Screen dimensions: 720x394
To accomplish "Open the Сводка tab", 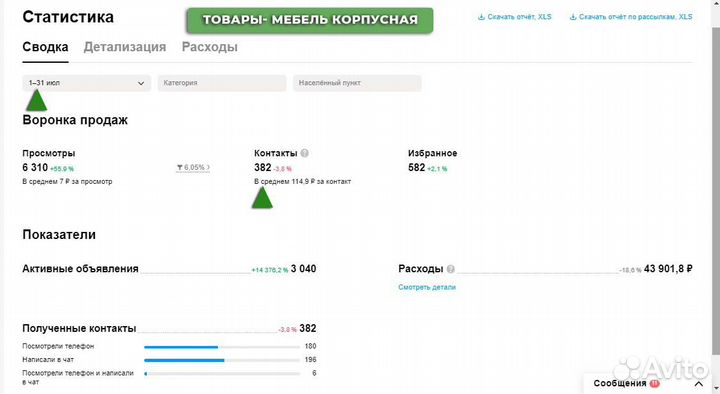I will [x=45, y=47].
